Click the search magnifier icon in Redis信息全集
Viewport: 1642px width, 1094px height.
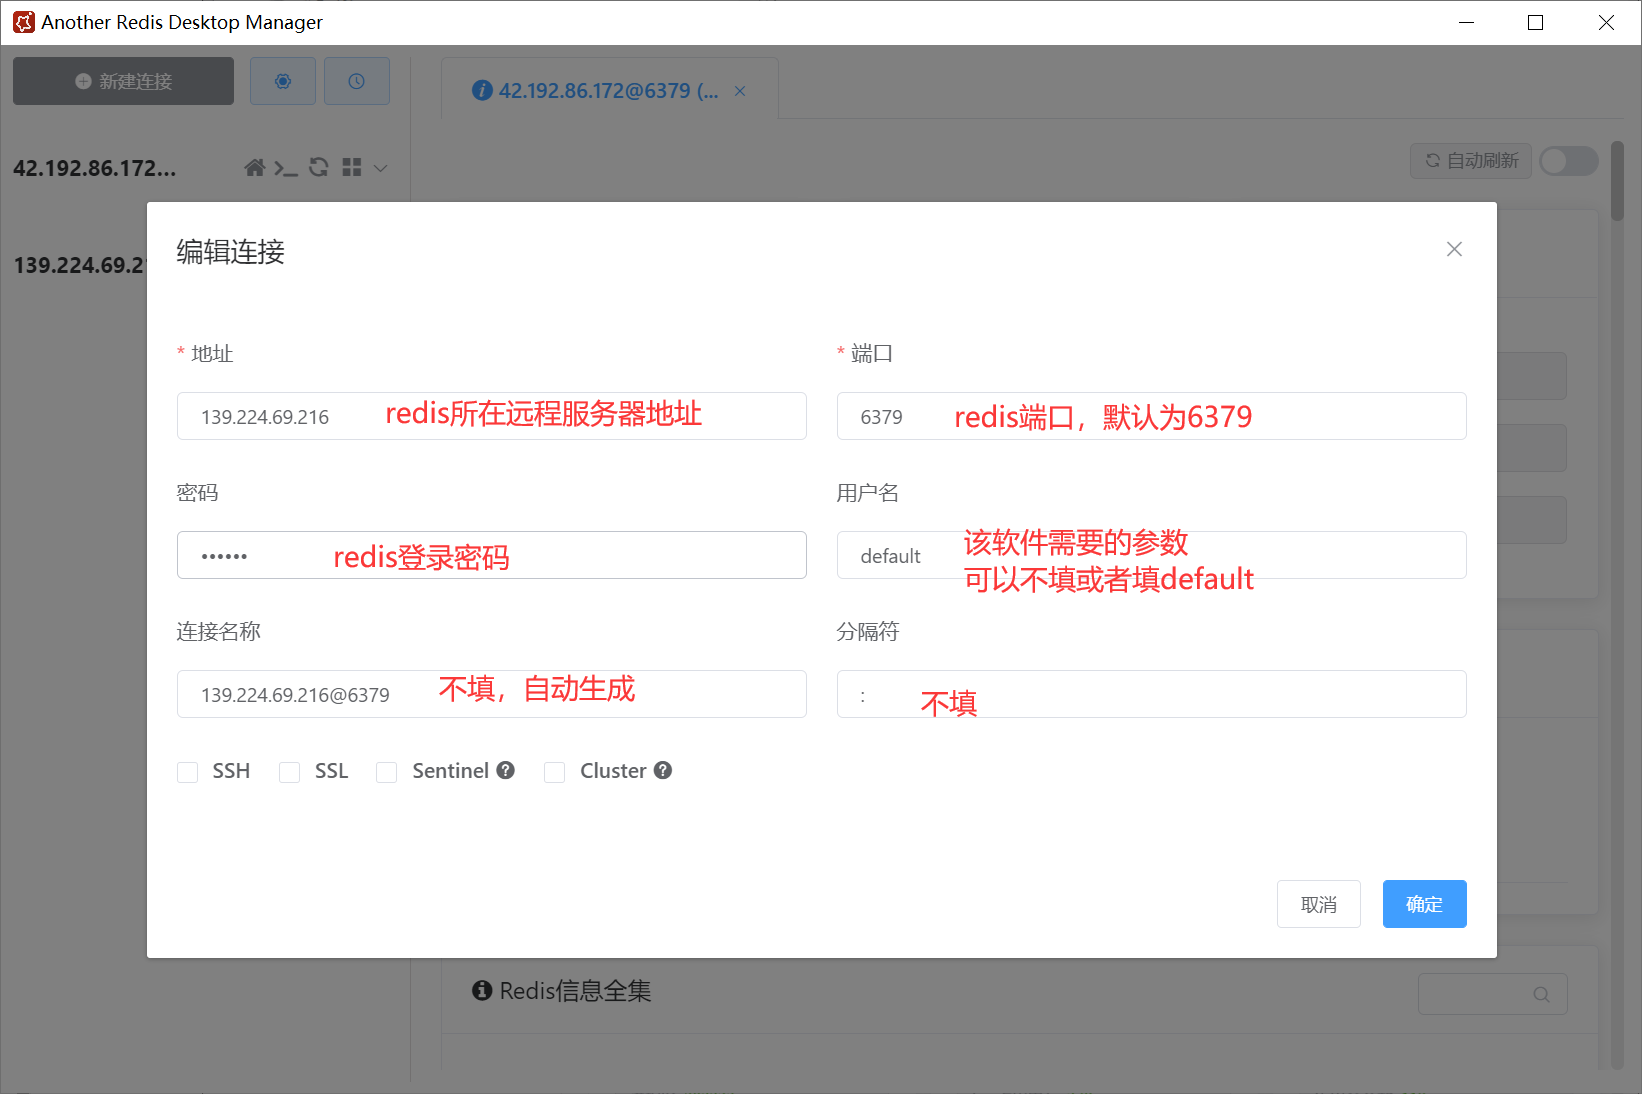click(x=1541, y=994)
